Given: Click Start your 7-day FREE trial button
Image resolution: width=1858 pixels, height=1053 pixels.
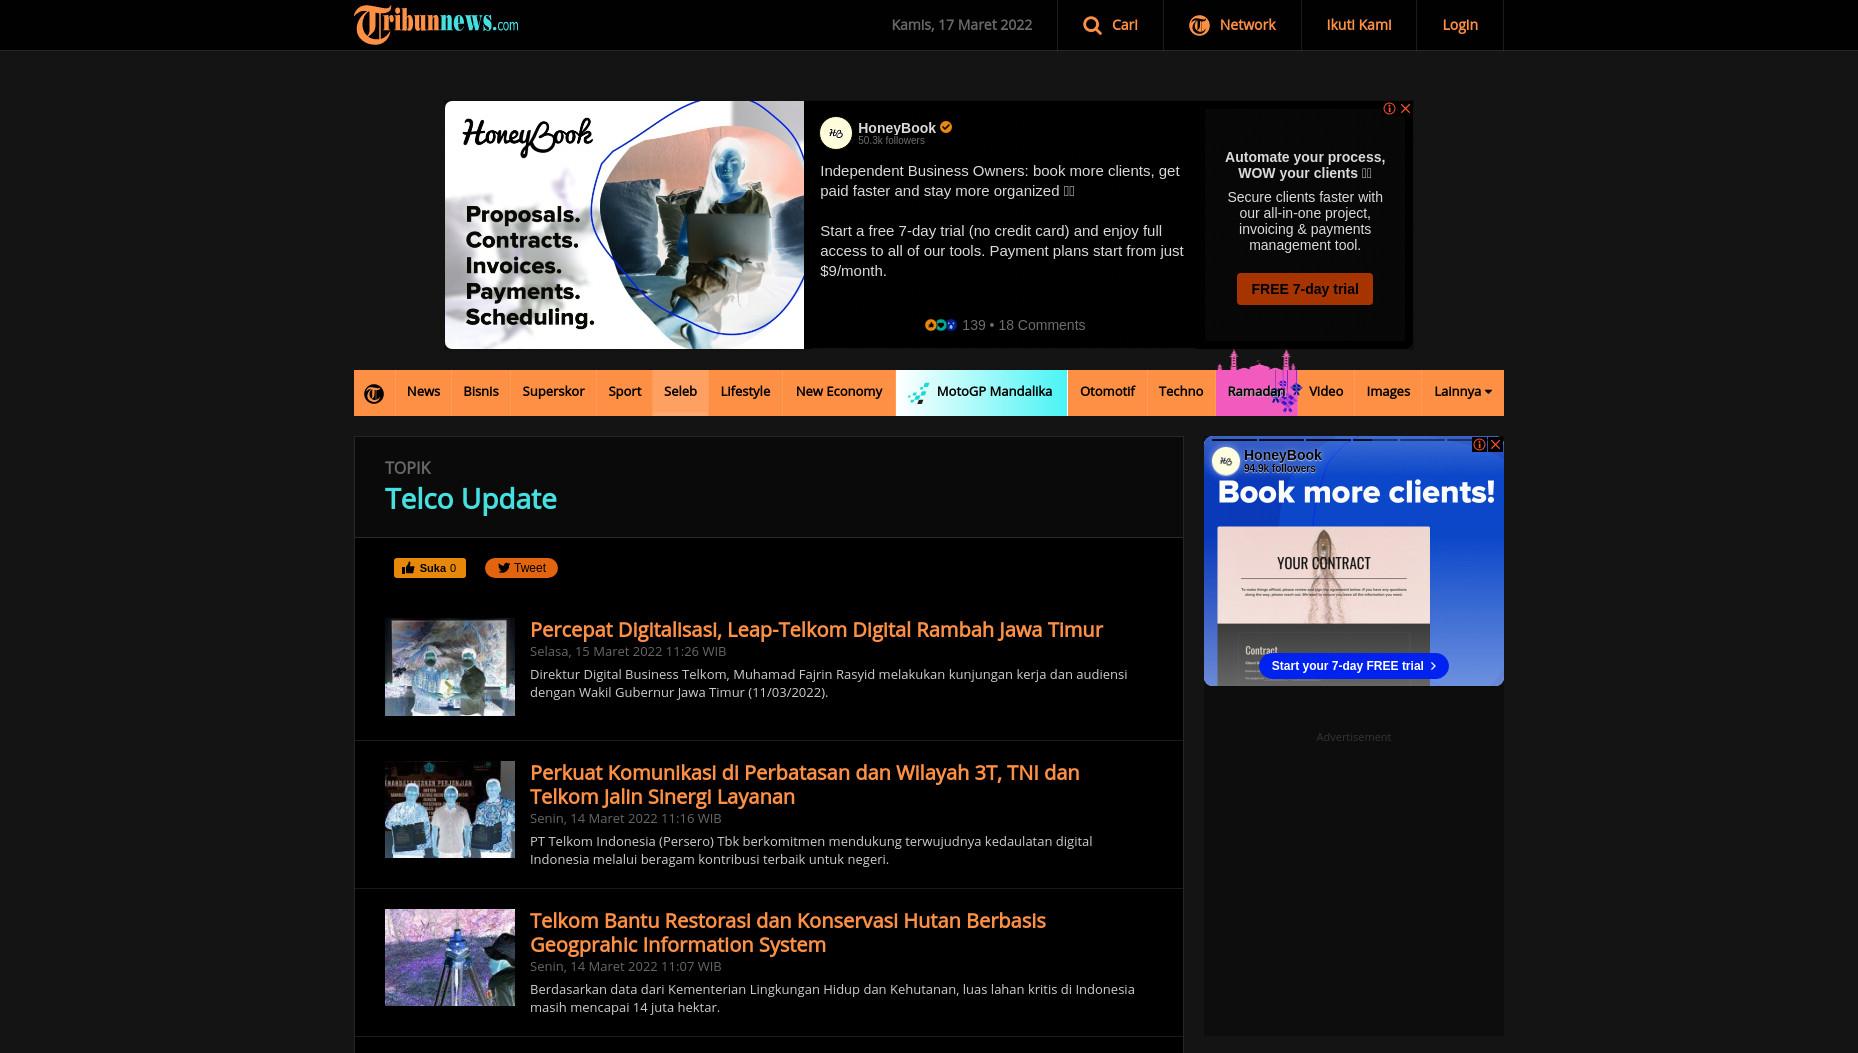Looking at the screenshot, I should pyautogui.click(x=1353, y=666).
